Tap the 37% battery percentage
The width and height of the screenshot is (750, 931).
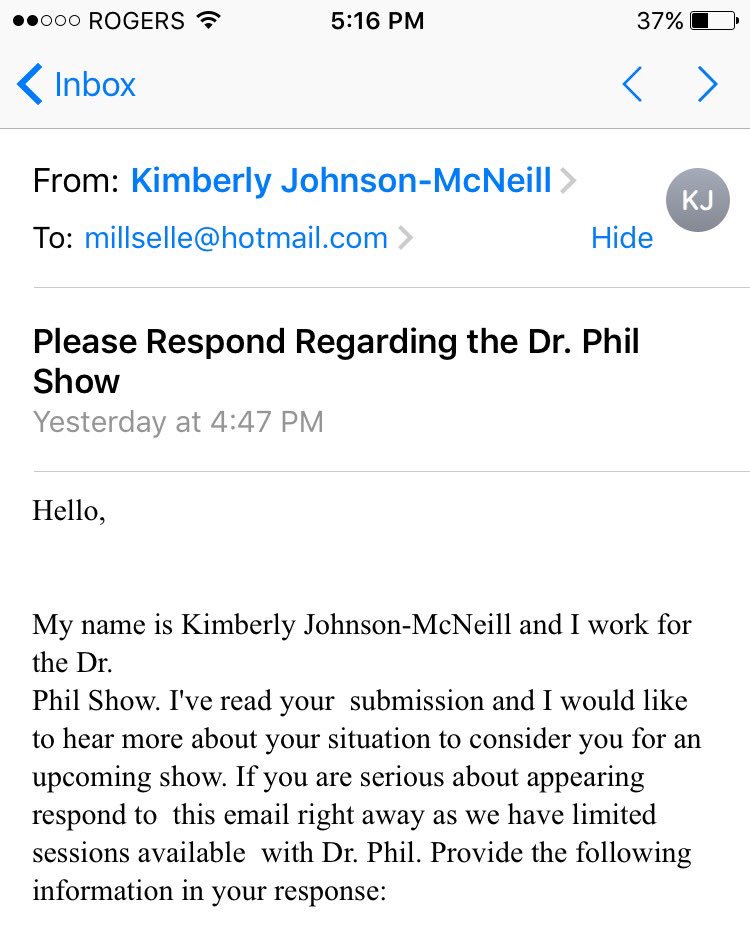click(x=660, y=21)
